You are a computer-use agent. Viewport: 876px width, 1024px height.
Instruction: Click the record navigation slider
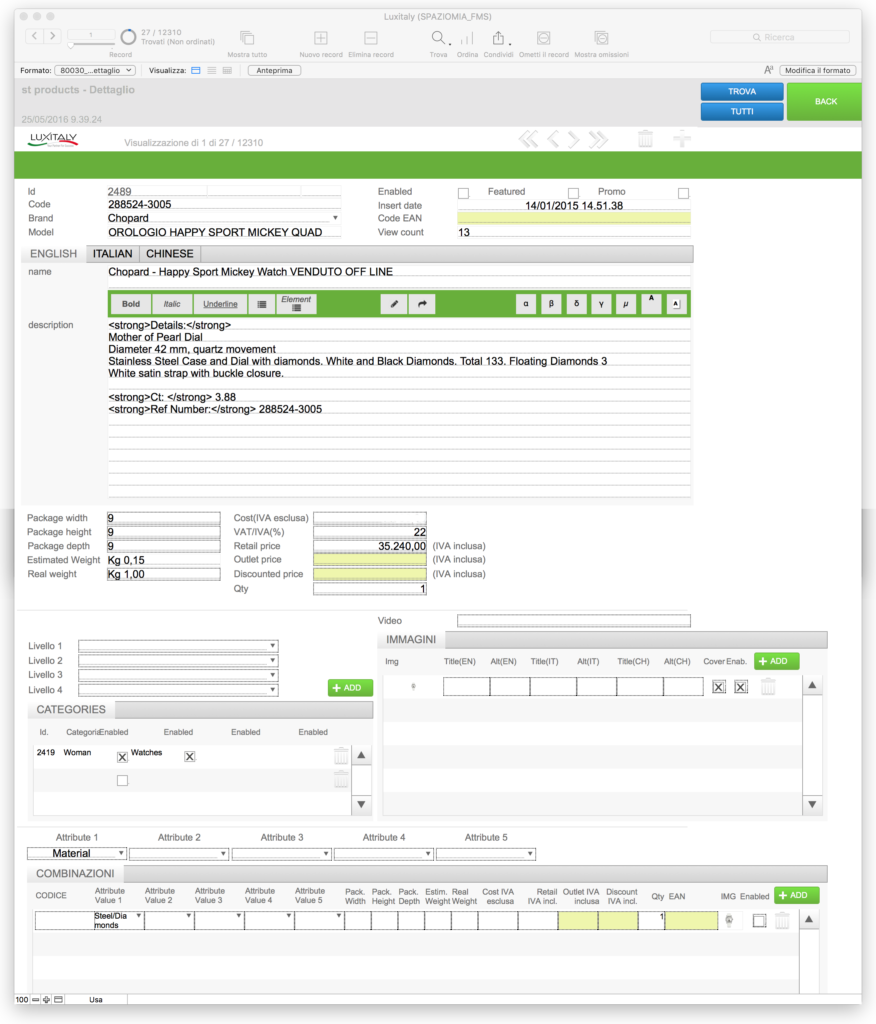(x=91, y=44)
